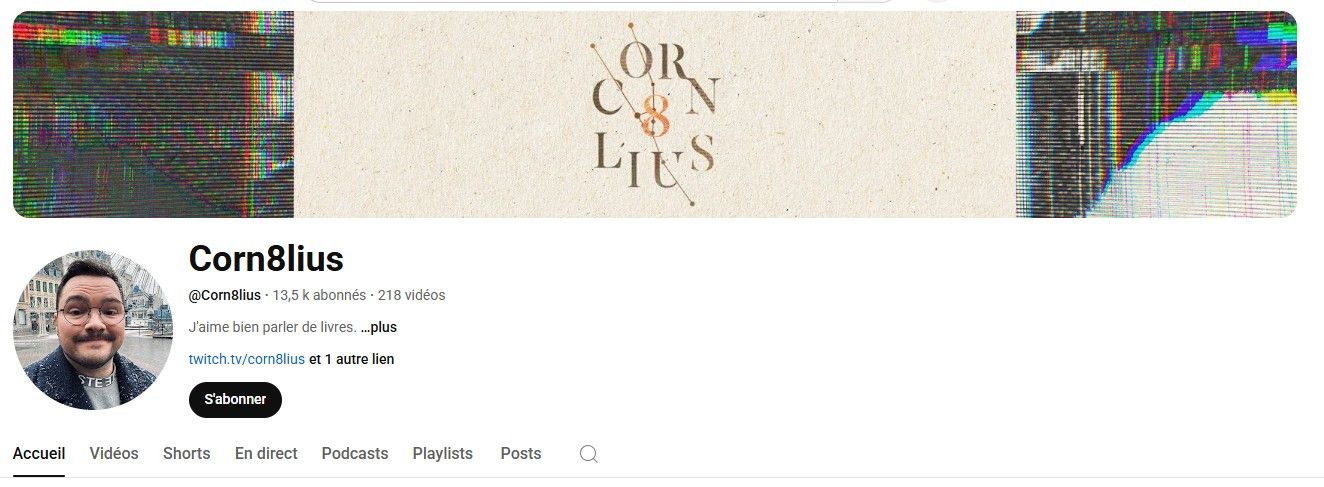Click the Corn8lius channel title
1324x487 pixels.
266,259
